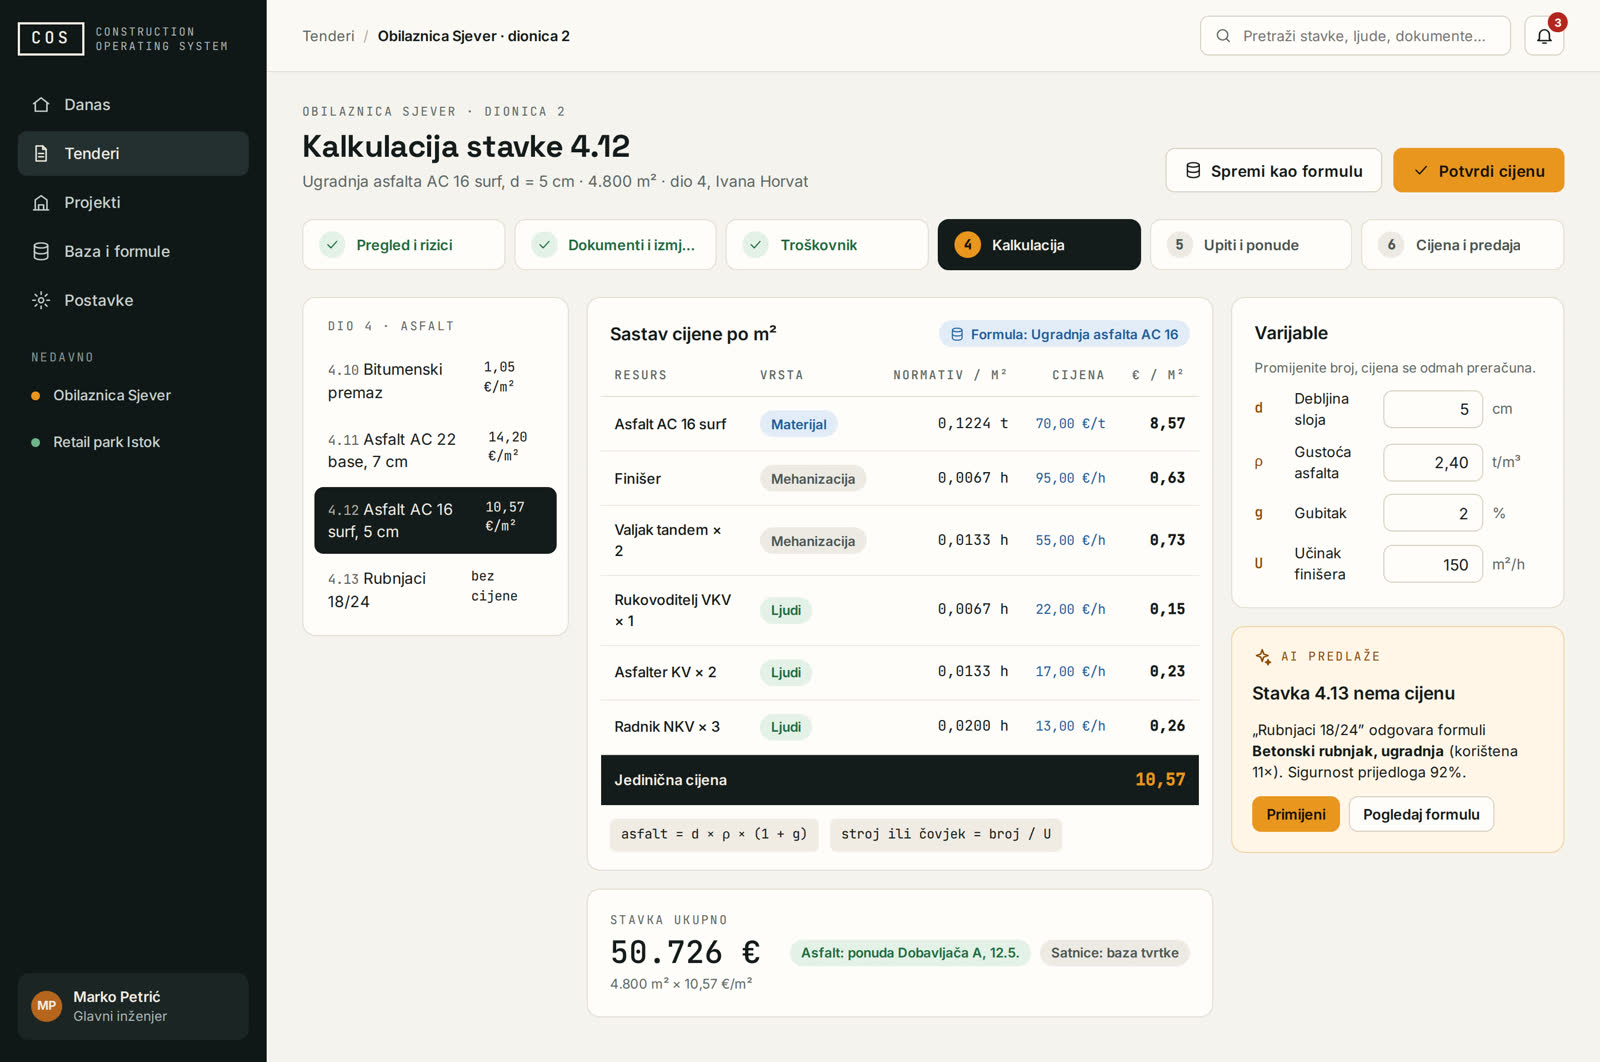Click the Učinak finišera input field
The height and width of the screenshot is (1062, 1600).
point(1432,564)
